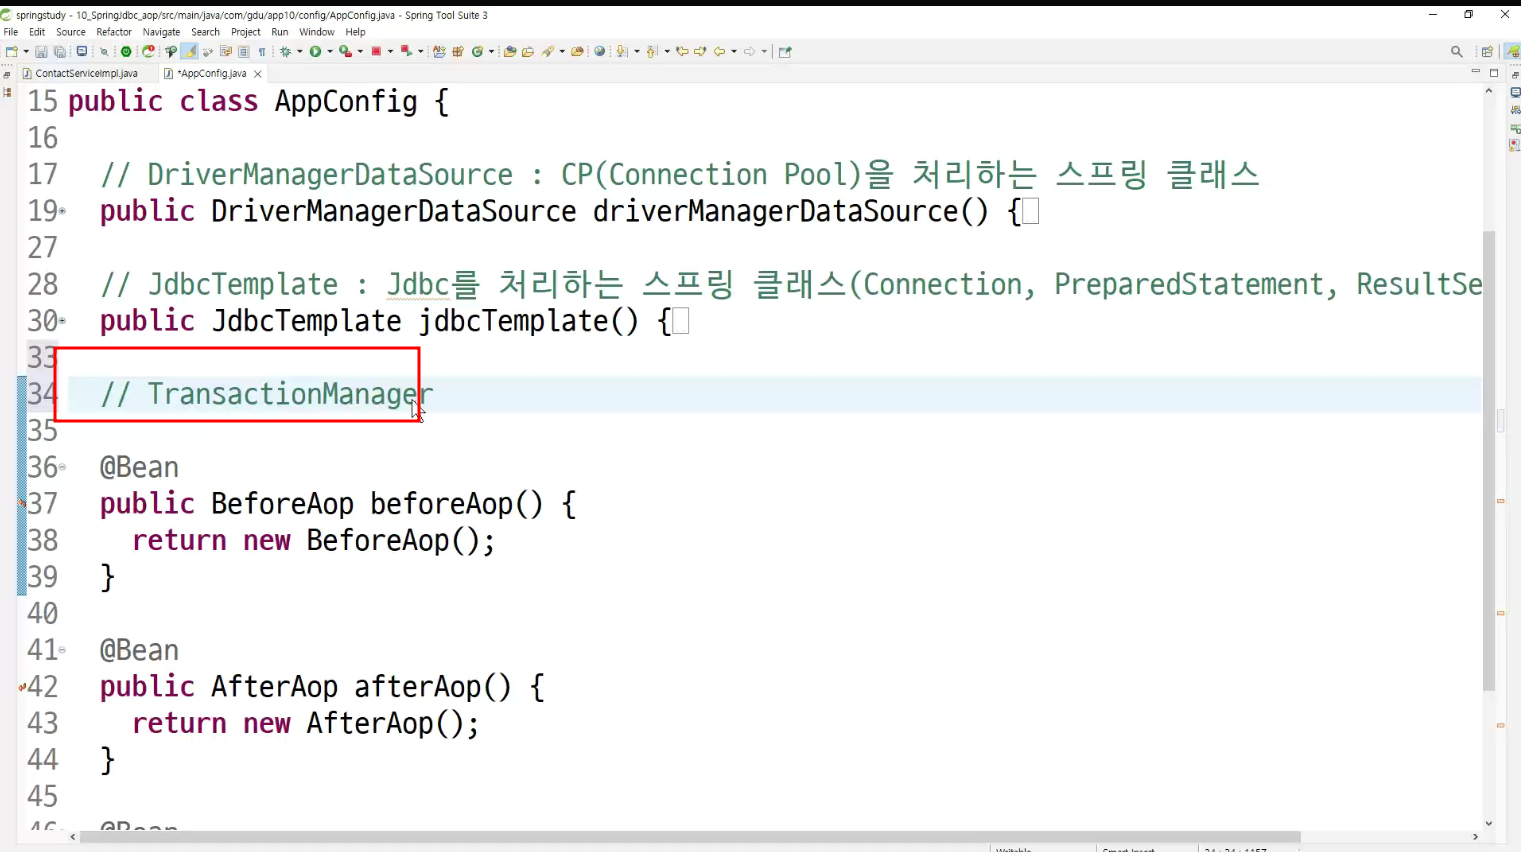The image size is (1521, 852).
Task: Click the Open Perspective icon
Action: click(x=1487, y=51)
